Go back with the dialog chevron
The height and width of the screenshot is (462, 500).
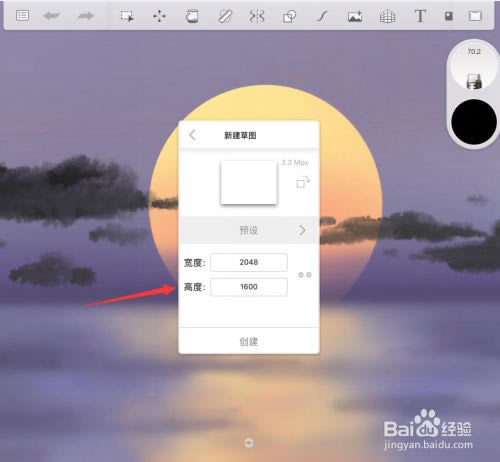tap(192, 135)
